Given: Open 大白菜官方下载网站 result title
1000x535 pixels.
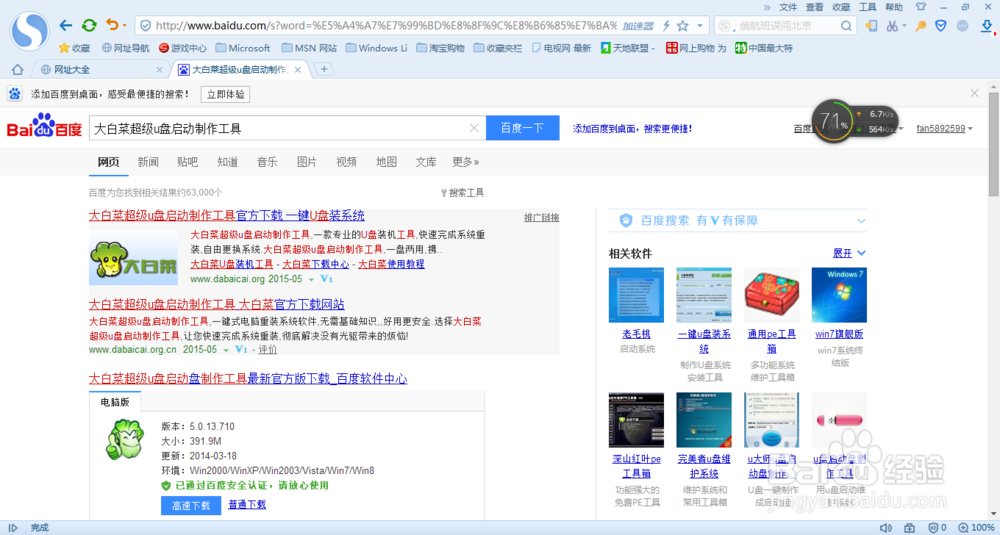Looking at the screenshot, I should (217, 304).
